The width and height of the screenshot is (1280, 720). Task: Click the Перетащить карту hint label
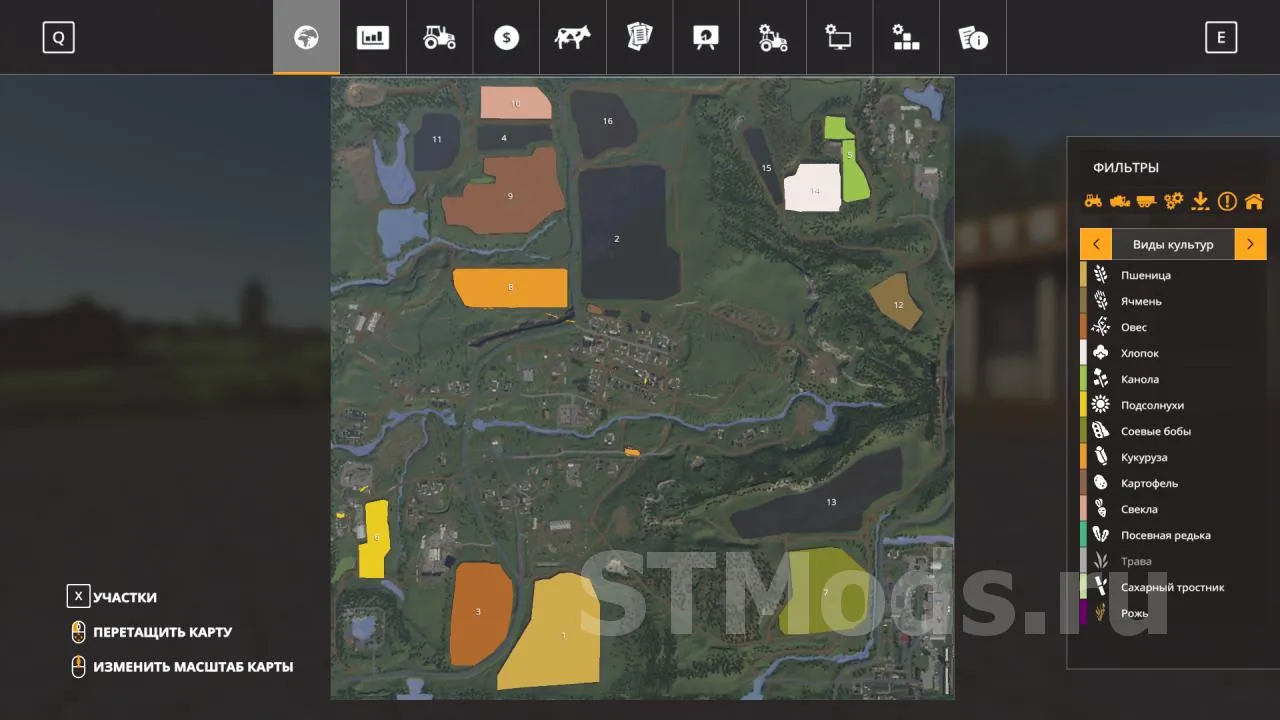pos(162,632)
